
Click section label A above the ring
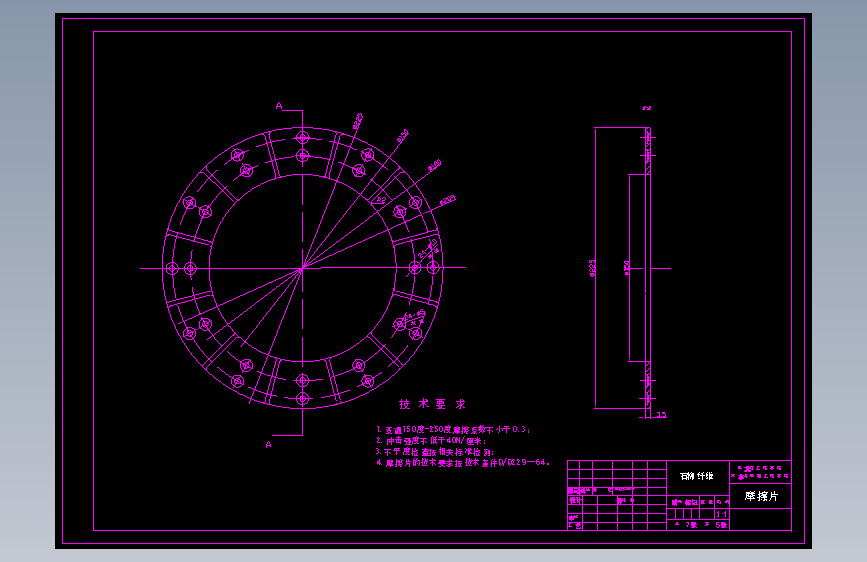[279, 106]
